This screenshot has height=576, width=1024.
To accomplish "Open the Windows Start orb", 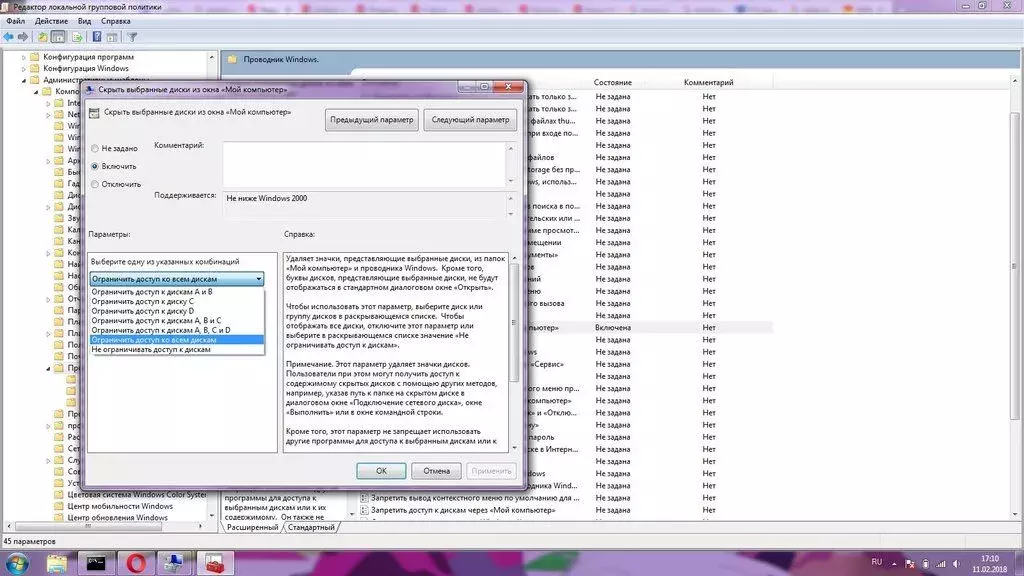I will (16, 563).
